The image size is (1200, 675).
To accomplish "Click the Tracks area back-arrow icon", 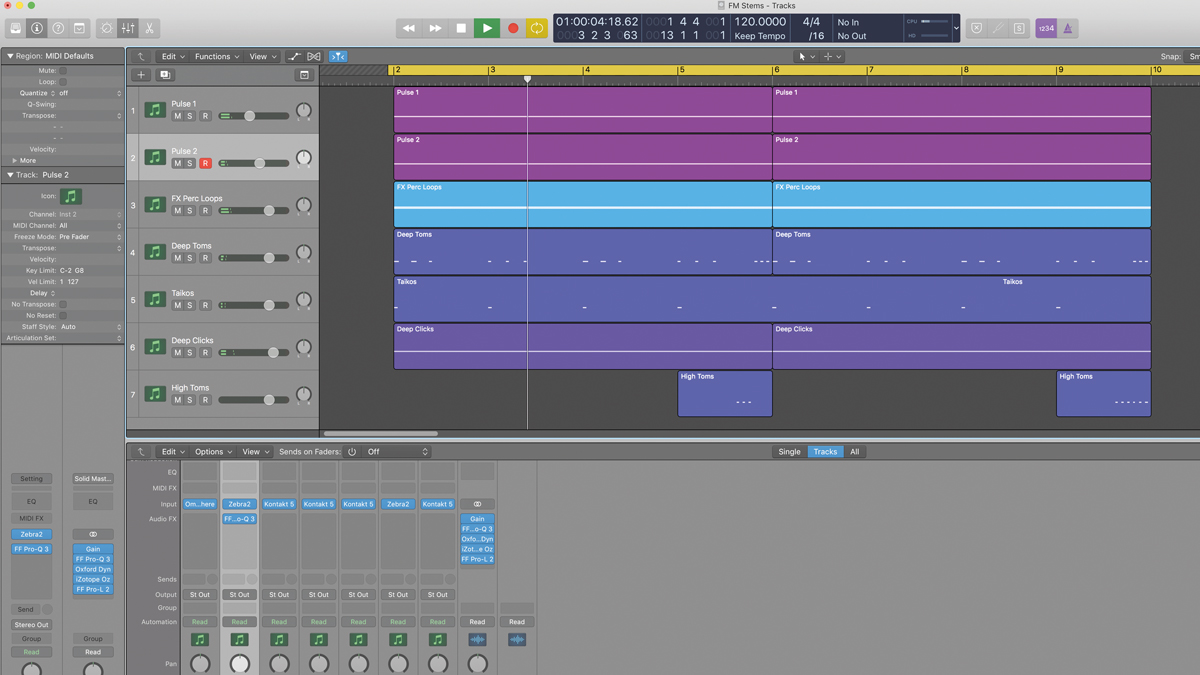I will (141, 57).
